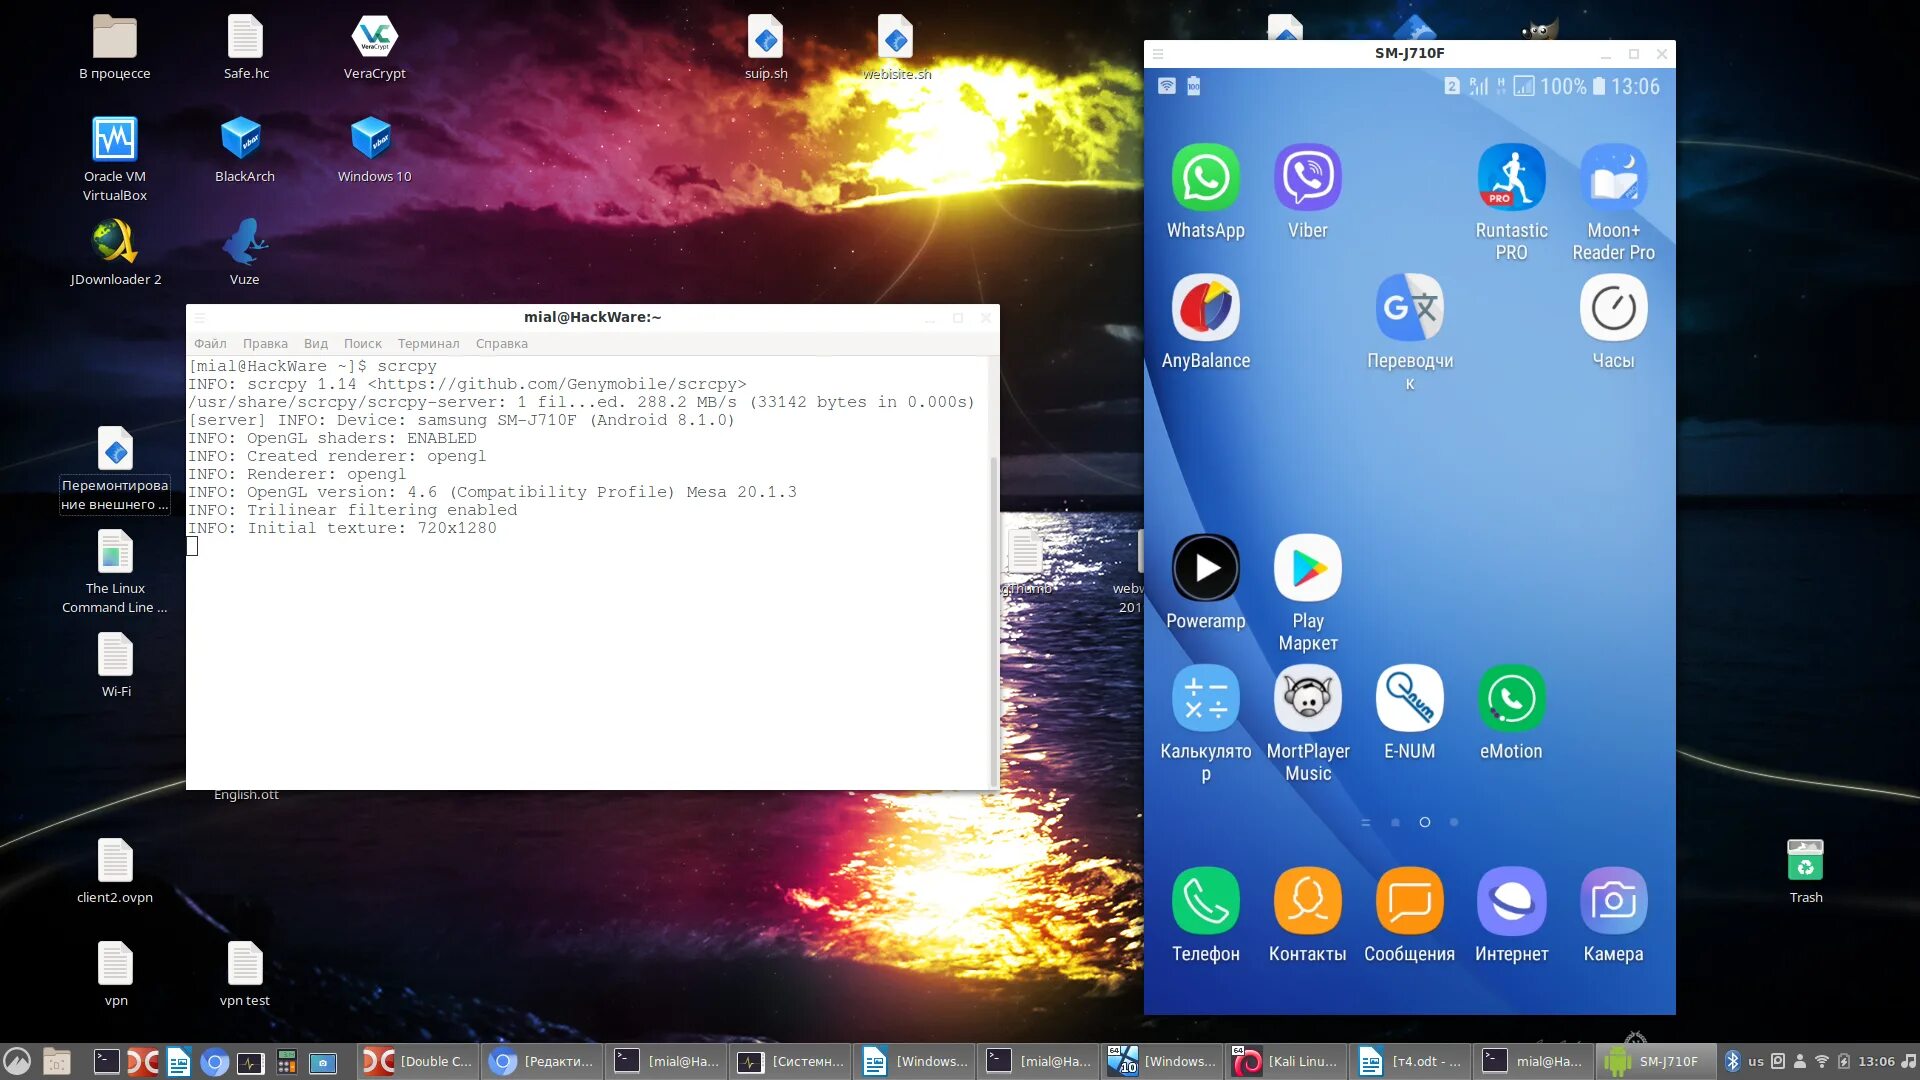Switch to the SM-J710F taskbar entry

1657,1061
